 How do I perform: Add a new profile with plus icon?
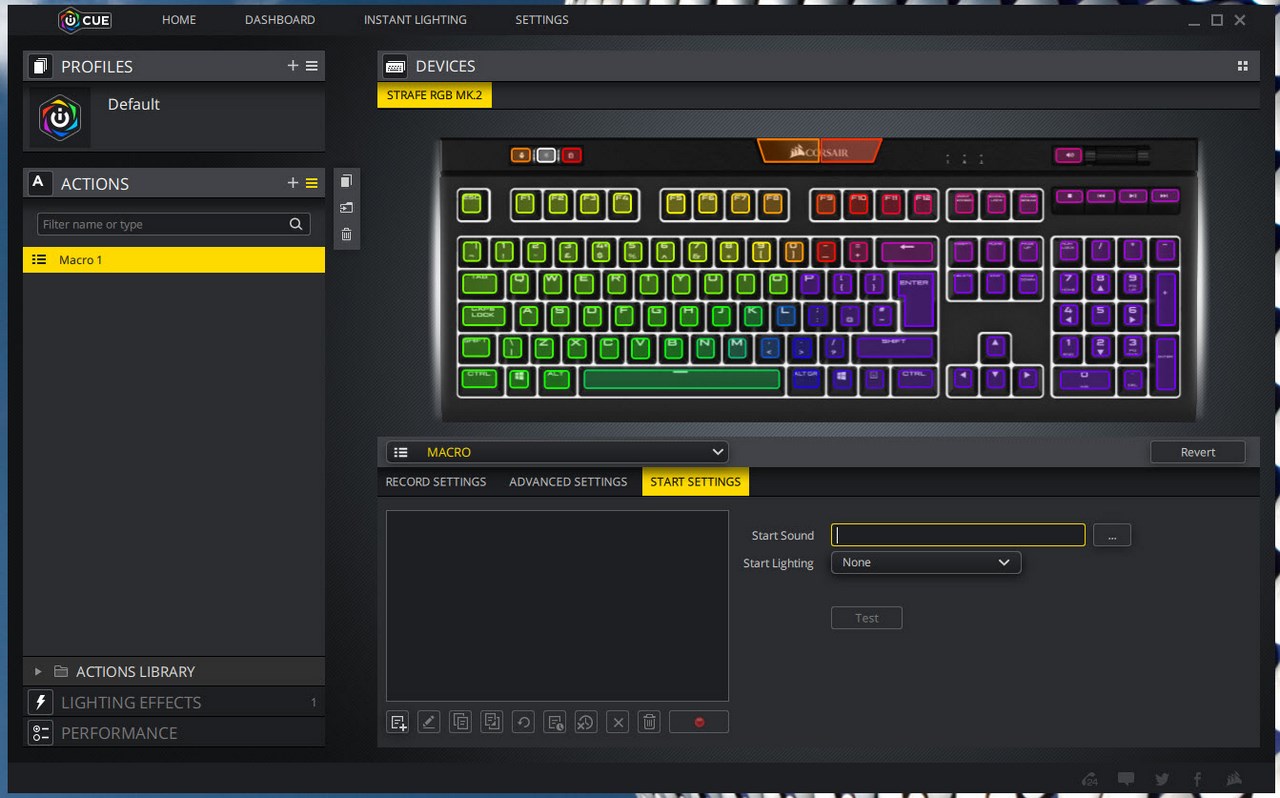coord(293,66)
